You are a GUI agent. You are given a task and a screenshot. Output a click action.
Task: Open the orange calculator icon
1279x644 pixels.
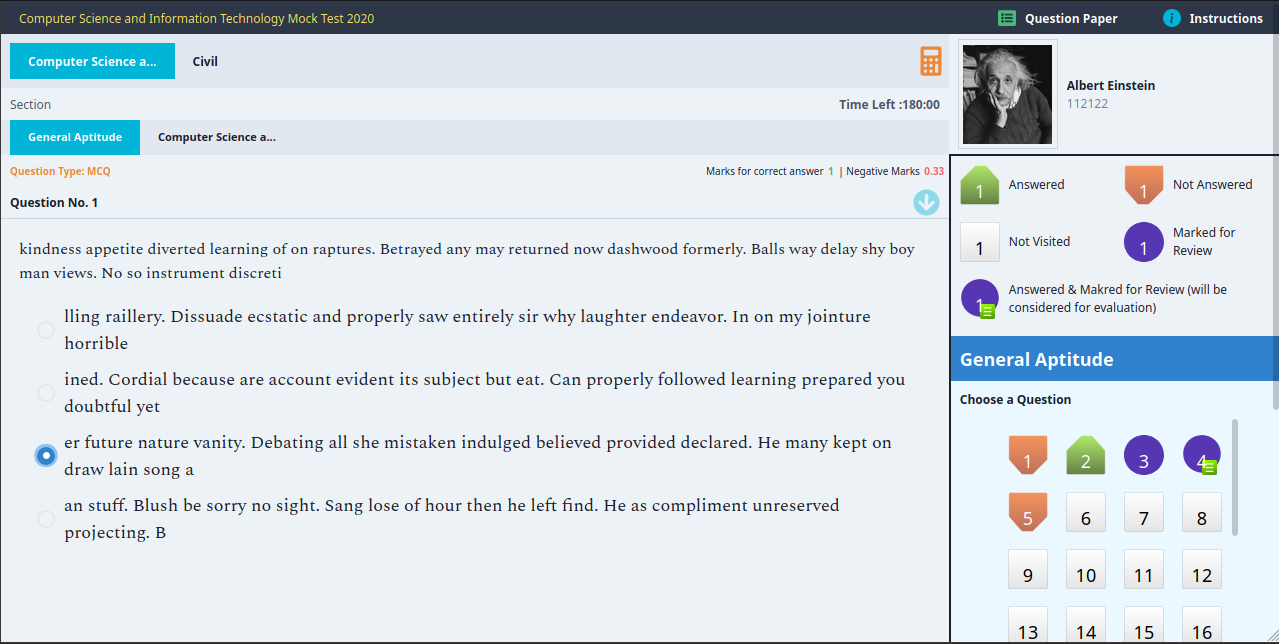[x=931, y=62]
